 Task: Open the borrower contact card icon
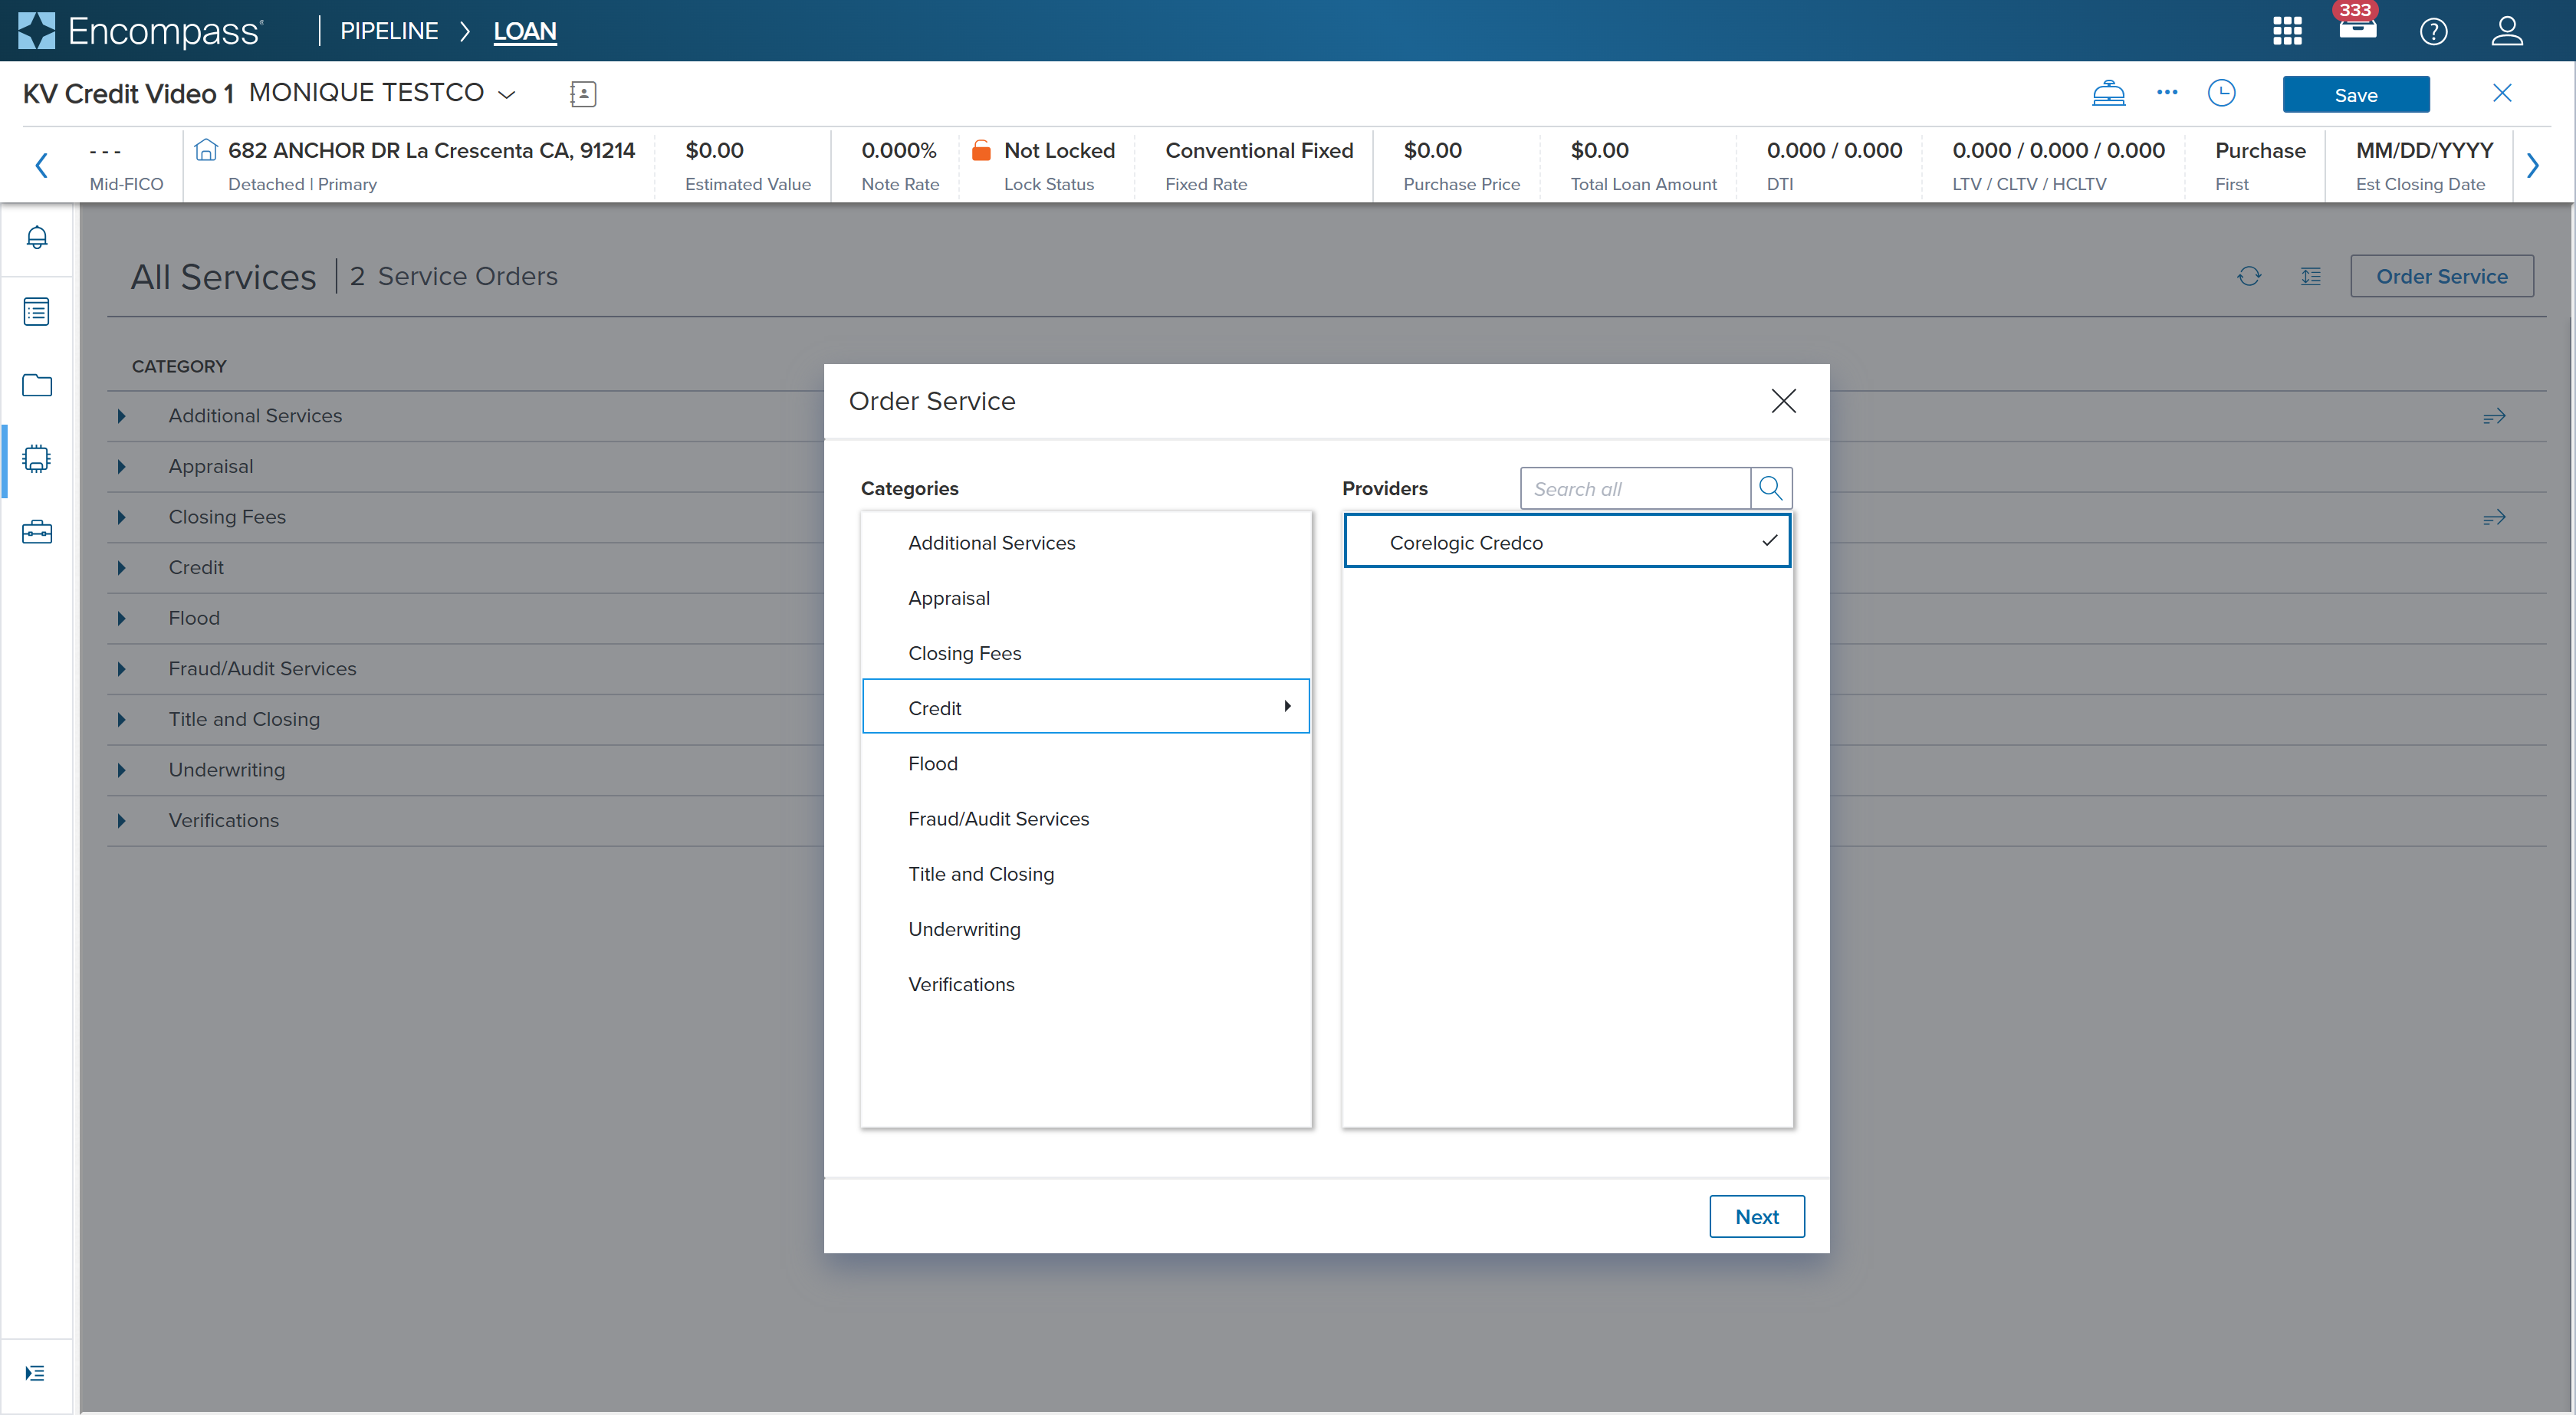(583, 94)
